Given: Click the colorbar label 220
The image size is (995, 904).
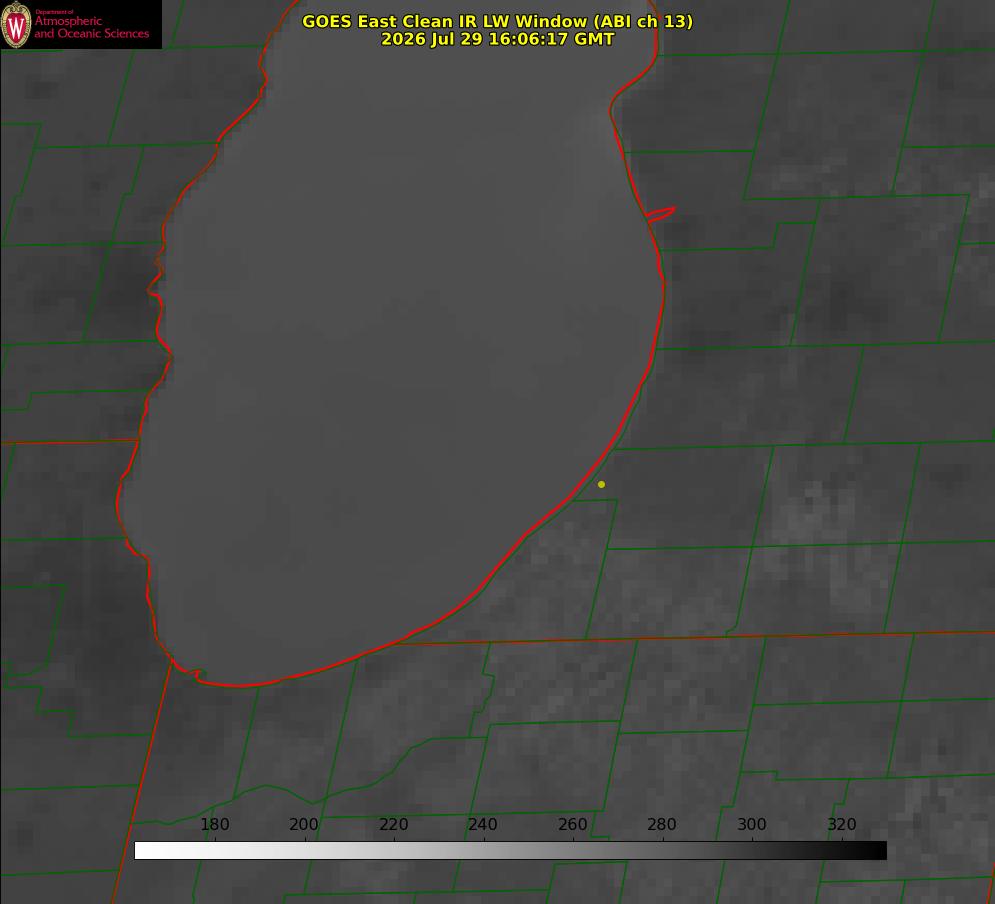Looking at the screenshot, I should (393, 824).
